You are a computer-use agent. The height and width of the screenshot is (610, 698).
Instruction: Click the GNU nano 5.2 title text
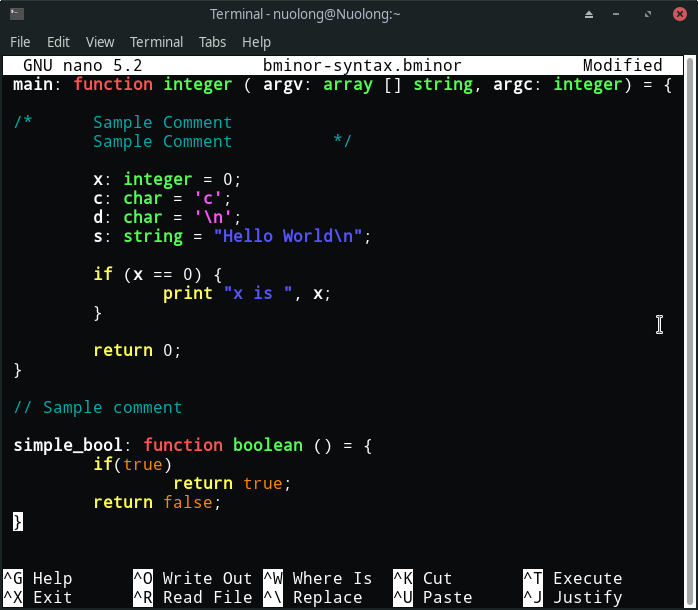[x=83, y=65]
